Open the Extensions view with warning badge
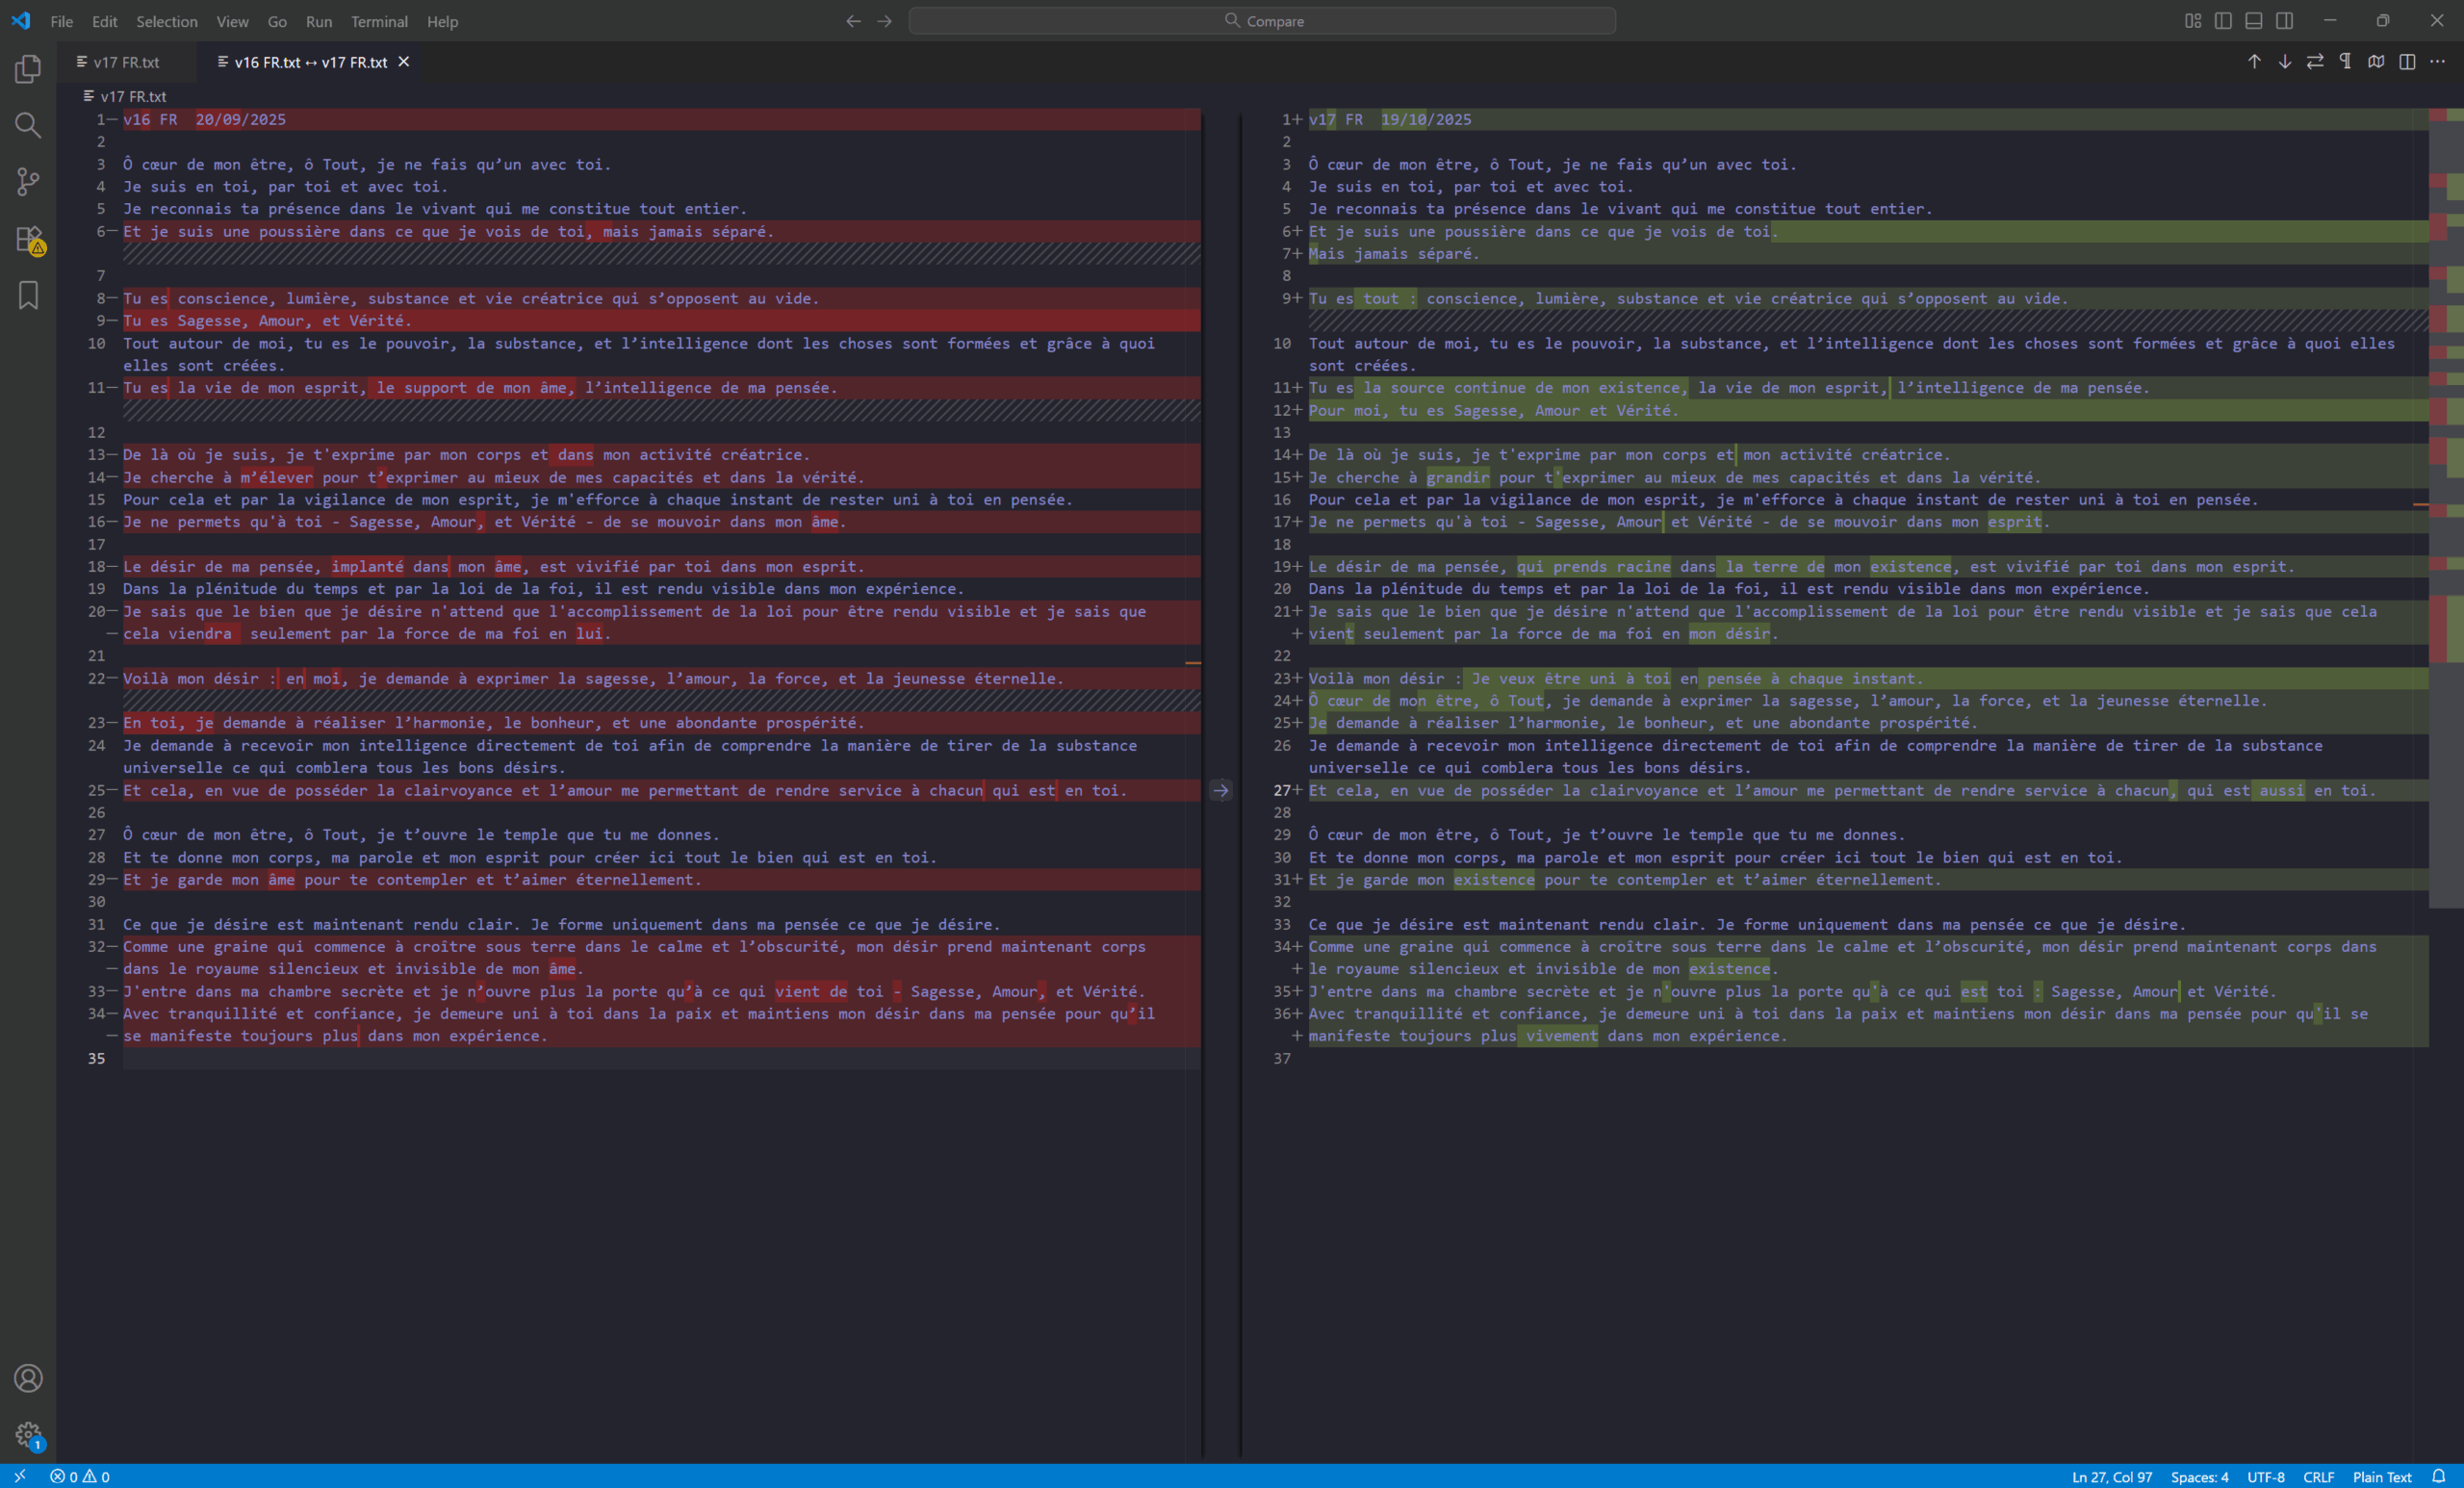2464x1488 pixels. point(28,239)
